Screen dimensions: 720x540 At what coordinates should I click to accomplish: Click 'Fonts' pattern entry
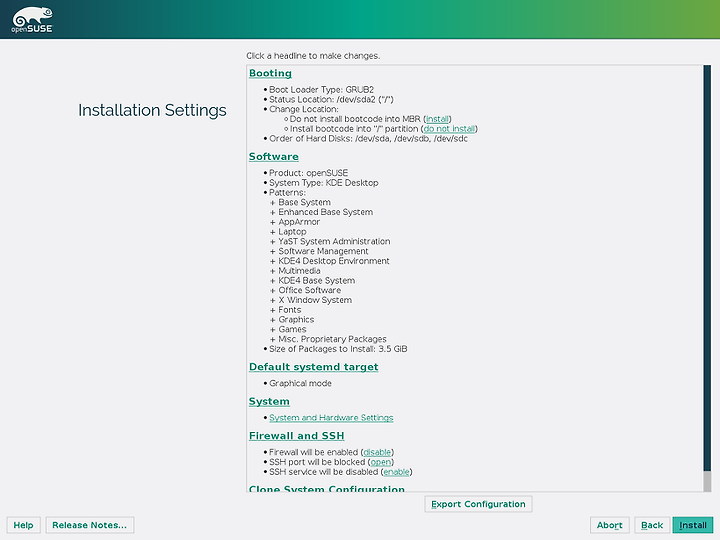[290, 310]
